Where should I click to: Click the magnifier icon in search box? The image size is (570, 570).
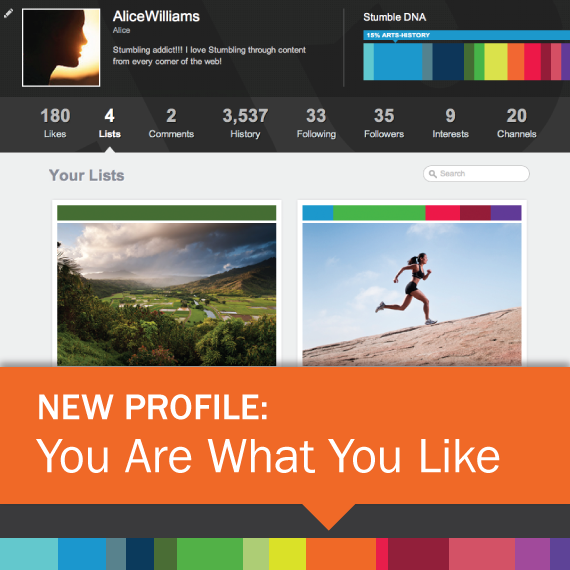[433, 174]
